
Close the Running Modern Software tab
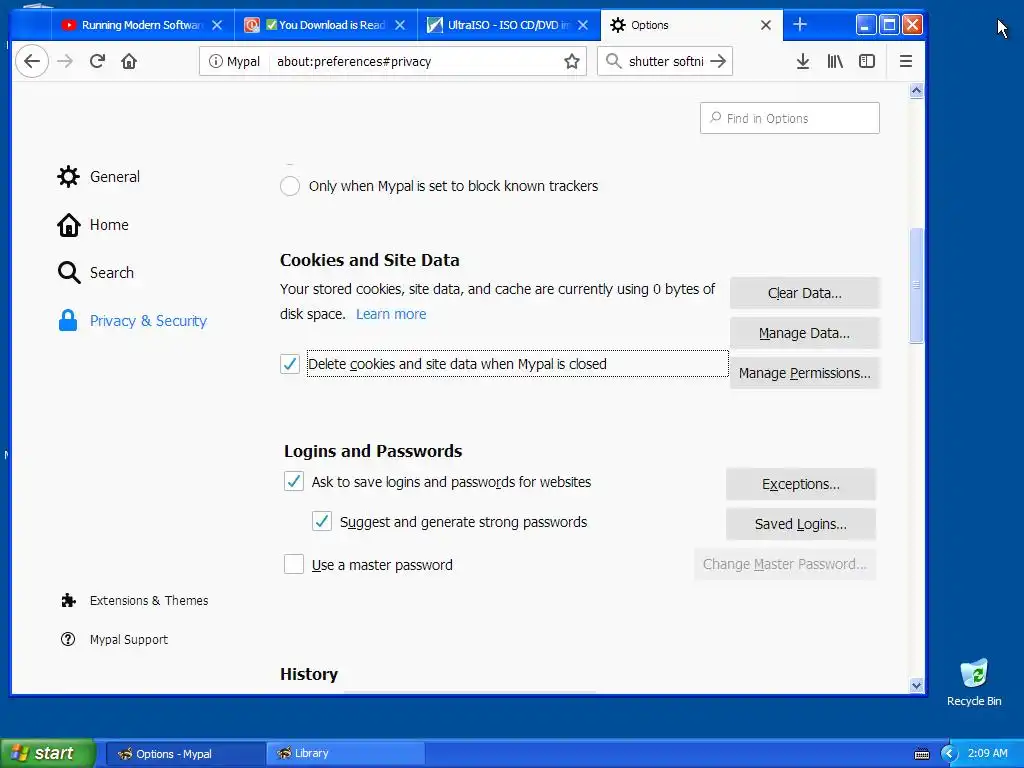coord(217,25)
